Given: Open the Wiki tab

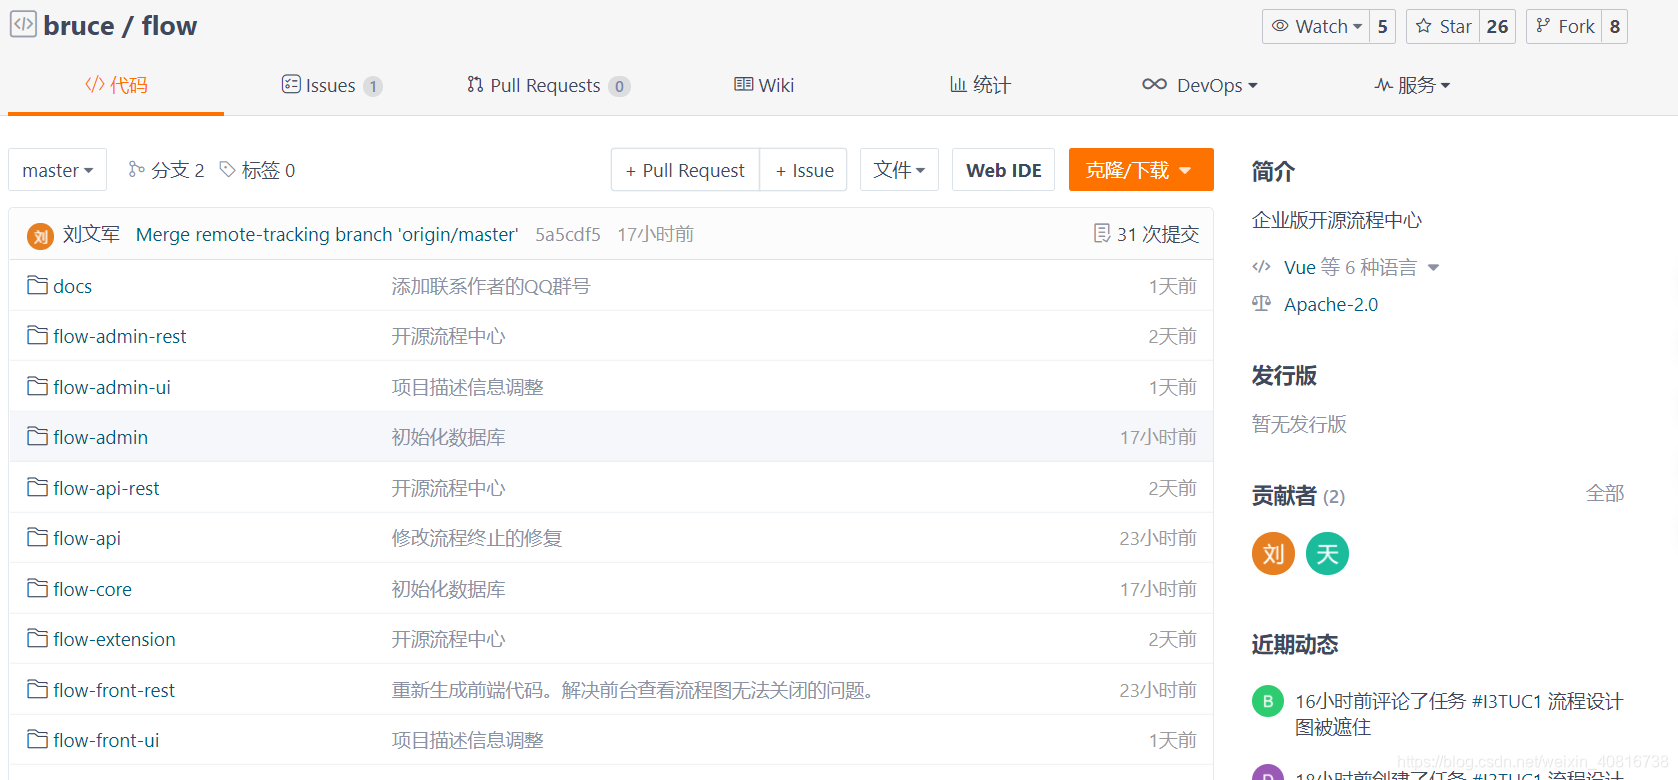Looking at the screenshot, I should coord(764,85).
